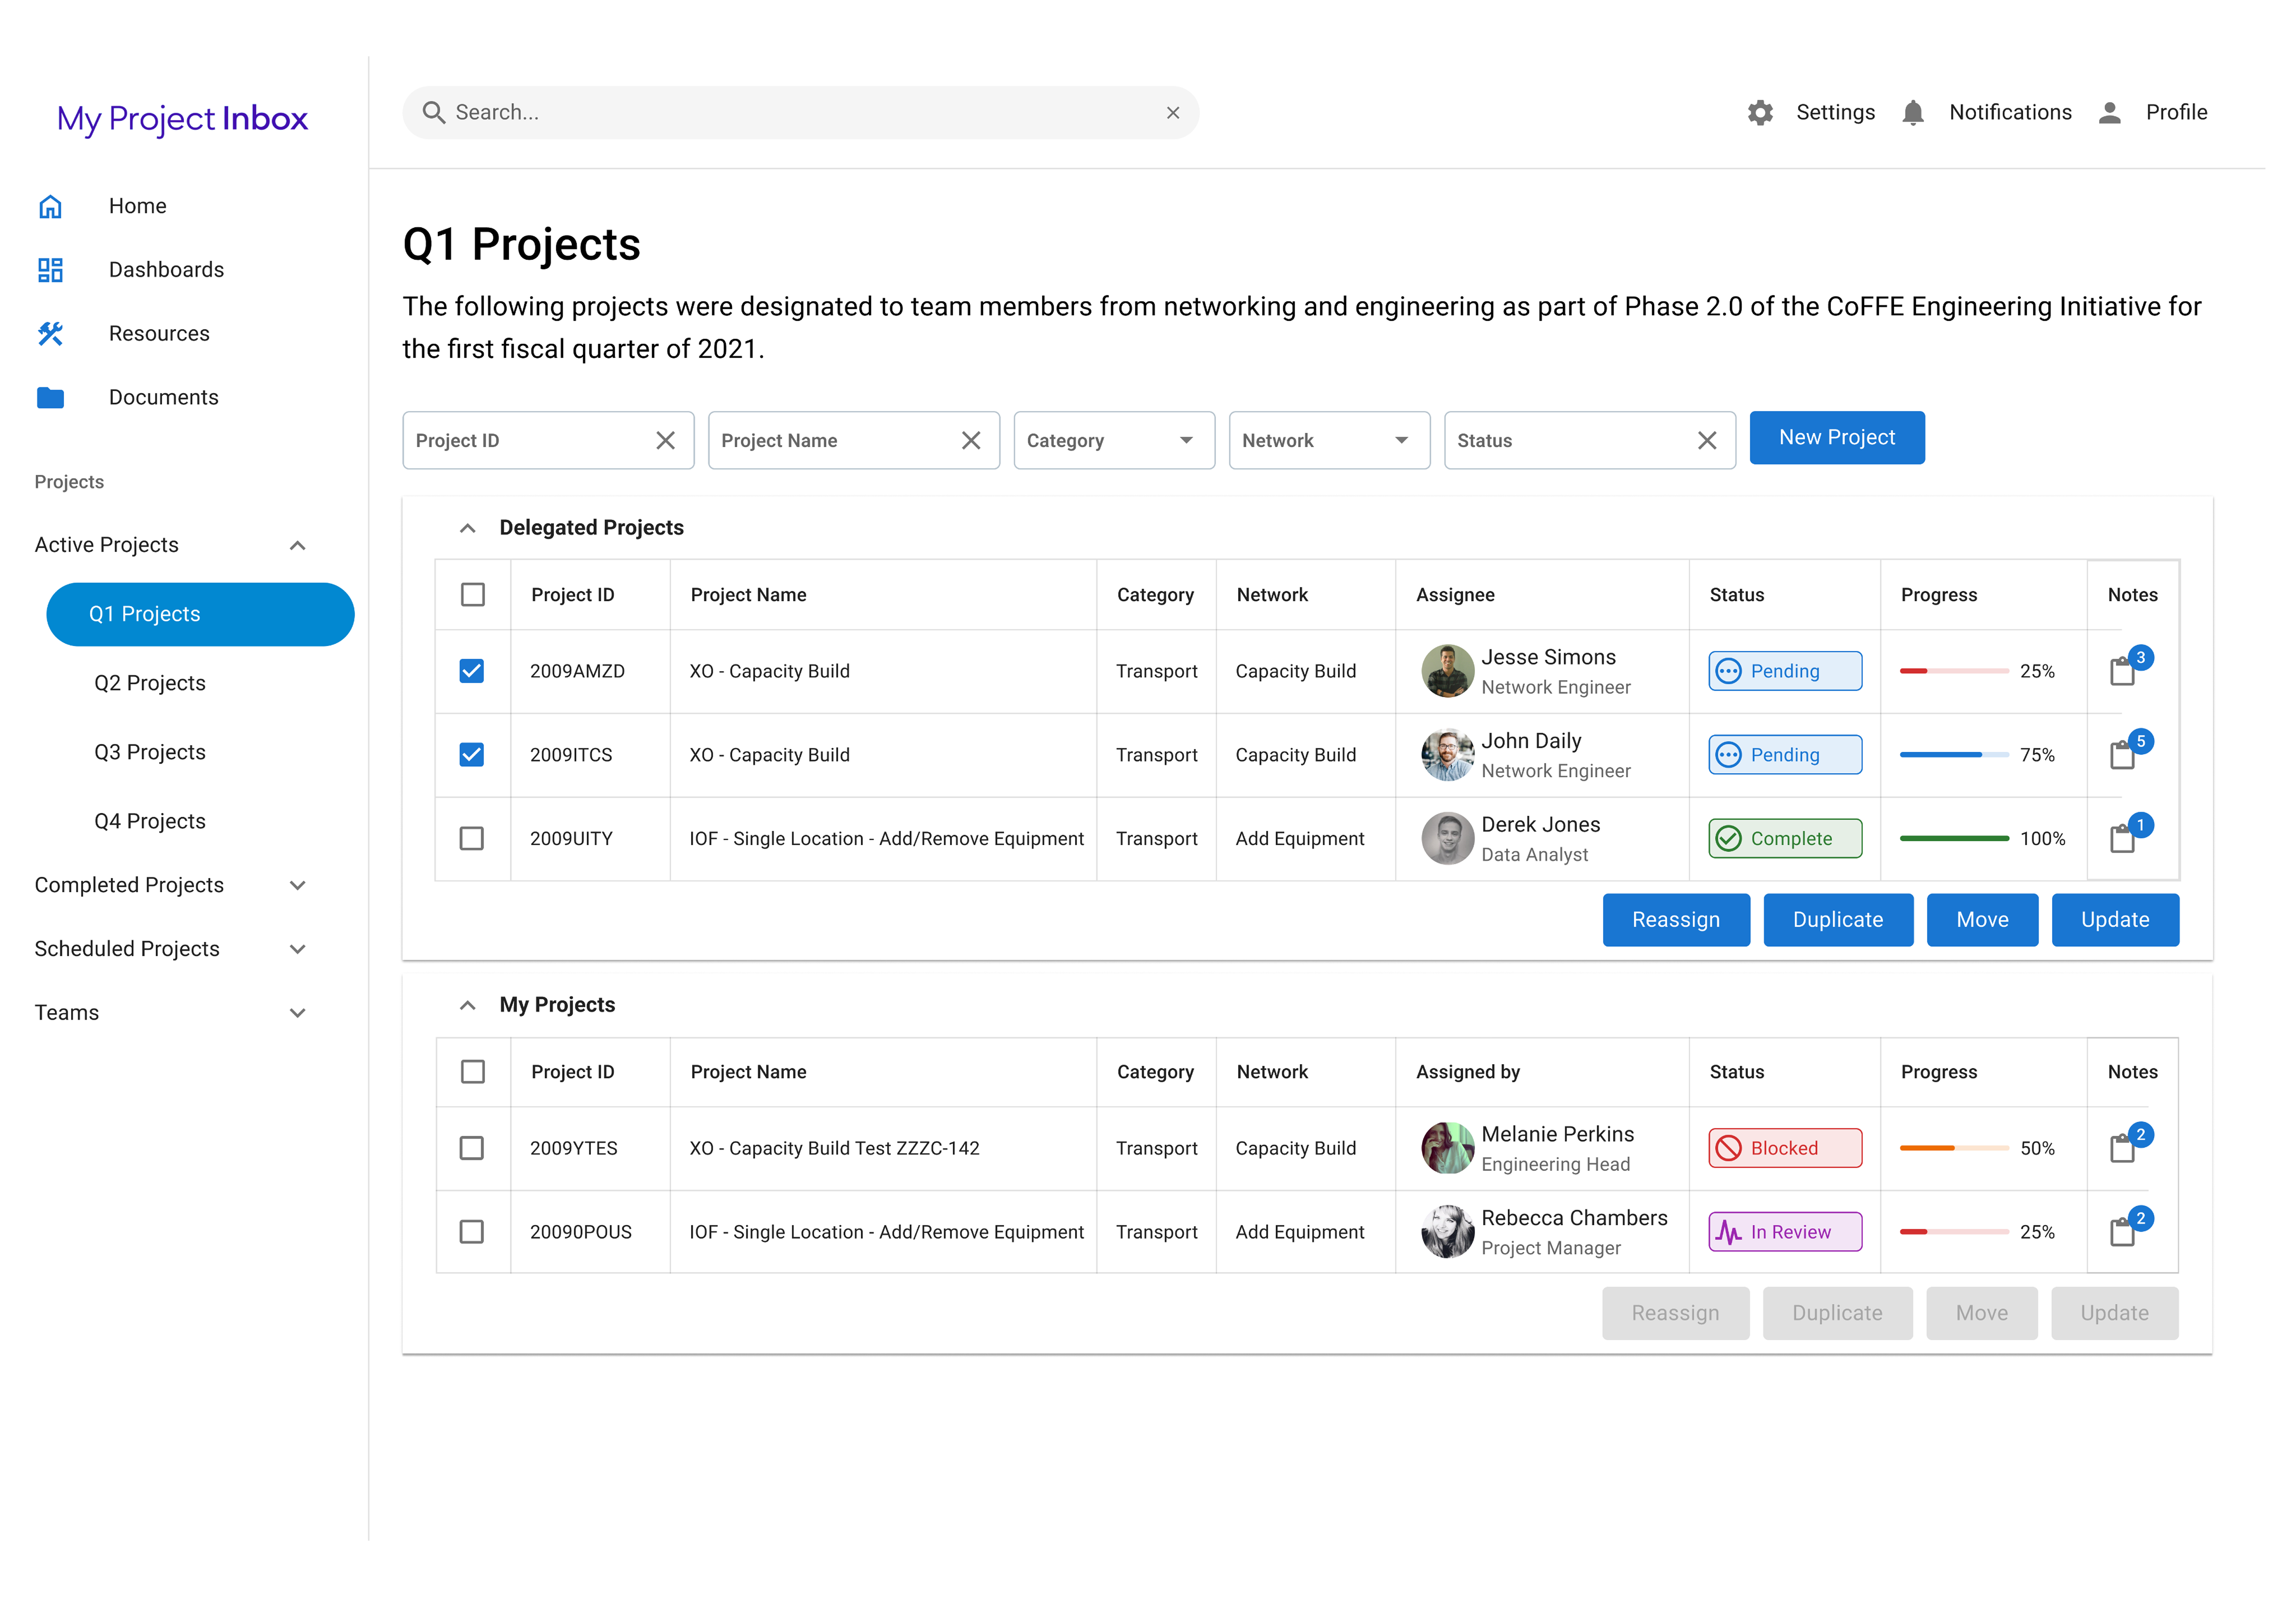This screenshot has height=1597, width=2296.
Task: Click the New Project button
Action: coord(1836,438)
